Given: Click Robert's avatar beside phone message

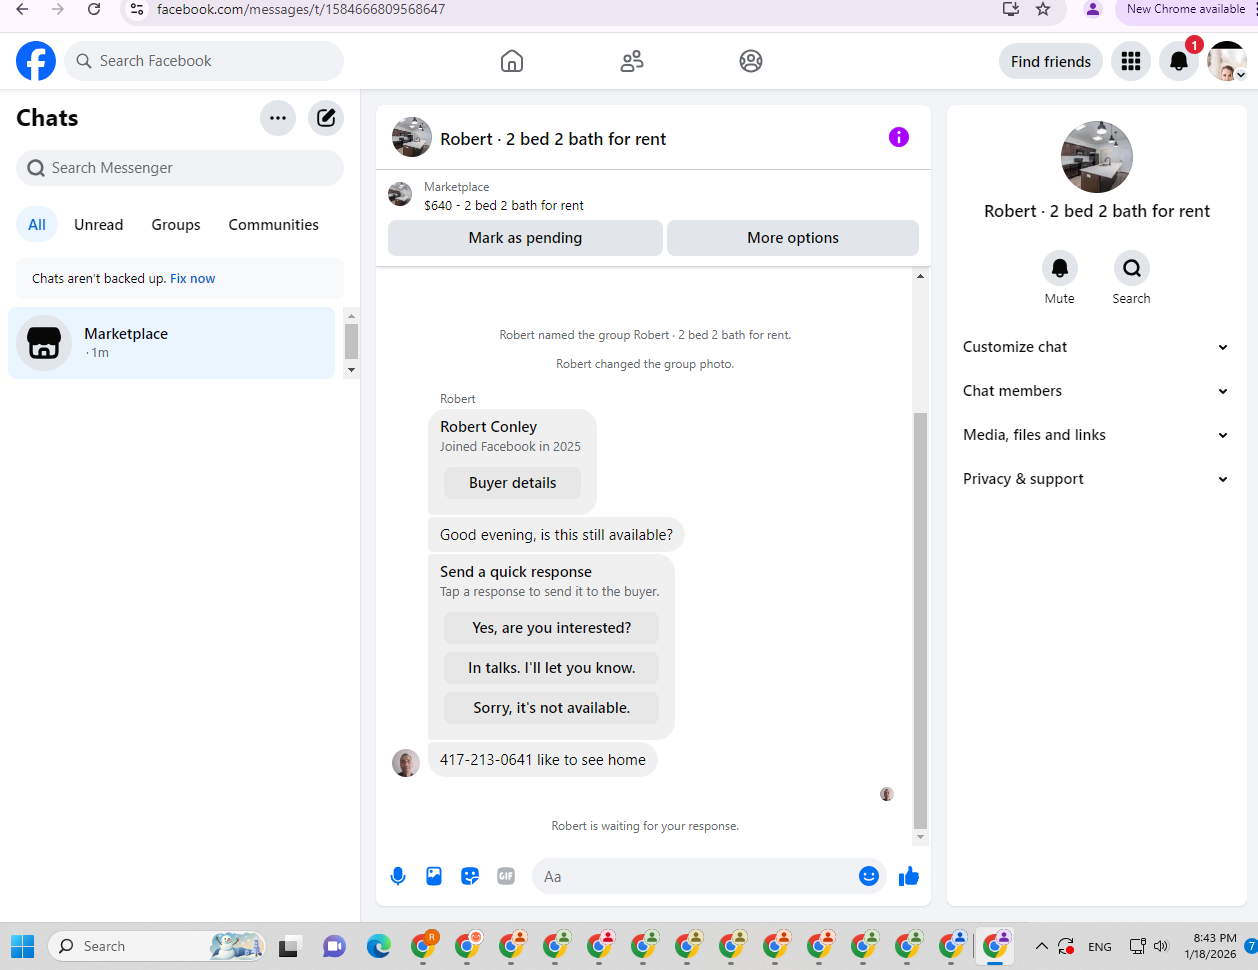Looking at the screenshot, I should point(406,763).
